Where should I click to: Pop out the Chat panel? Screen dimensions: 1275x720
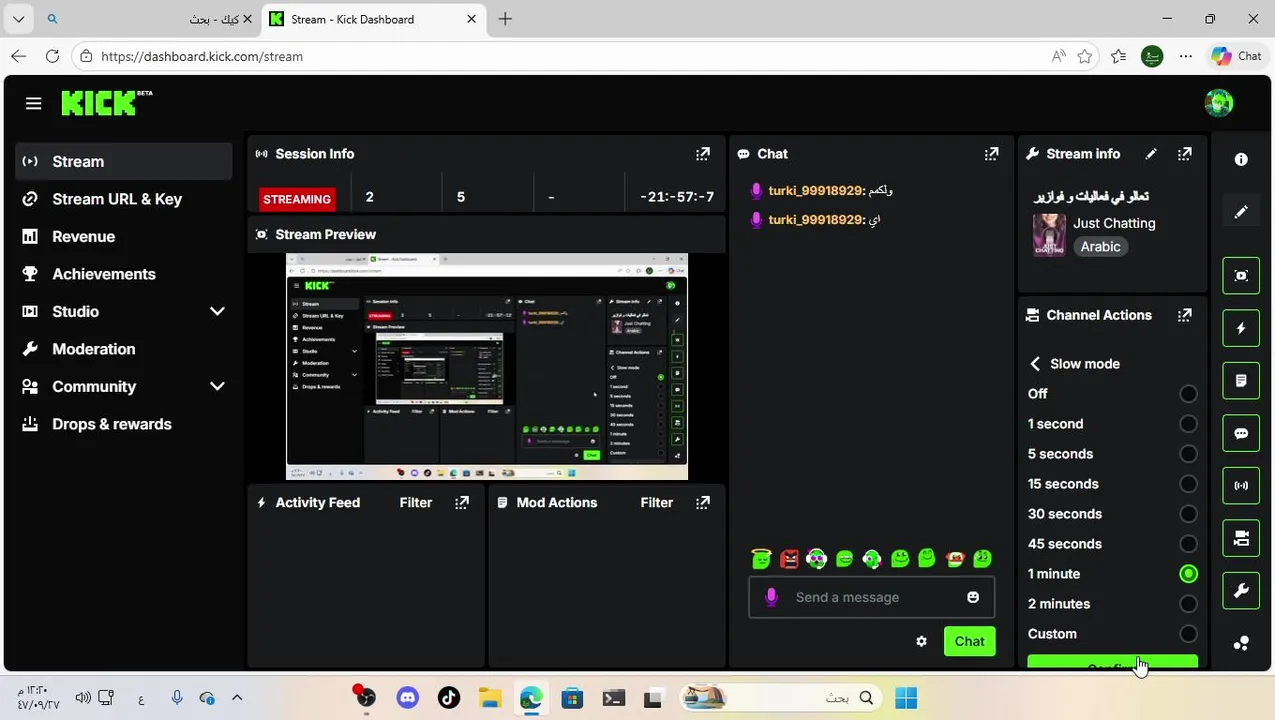coord(991,154)
